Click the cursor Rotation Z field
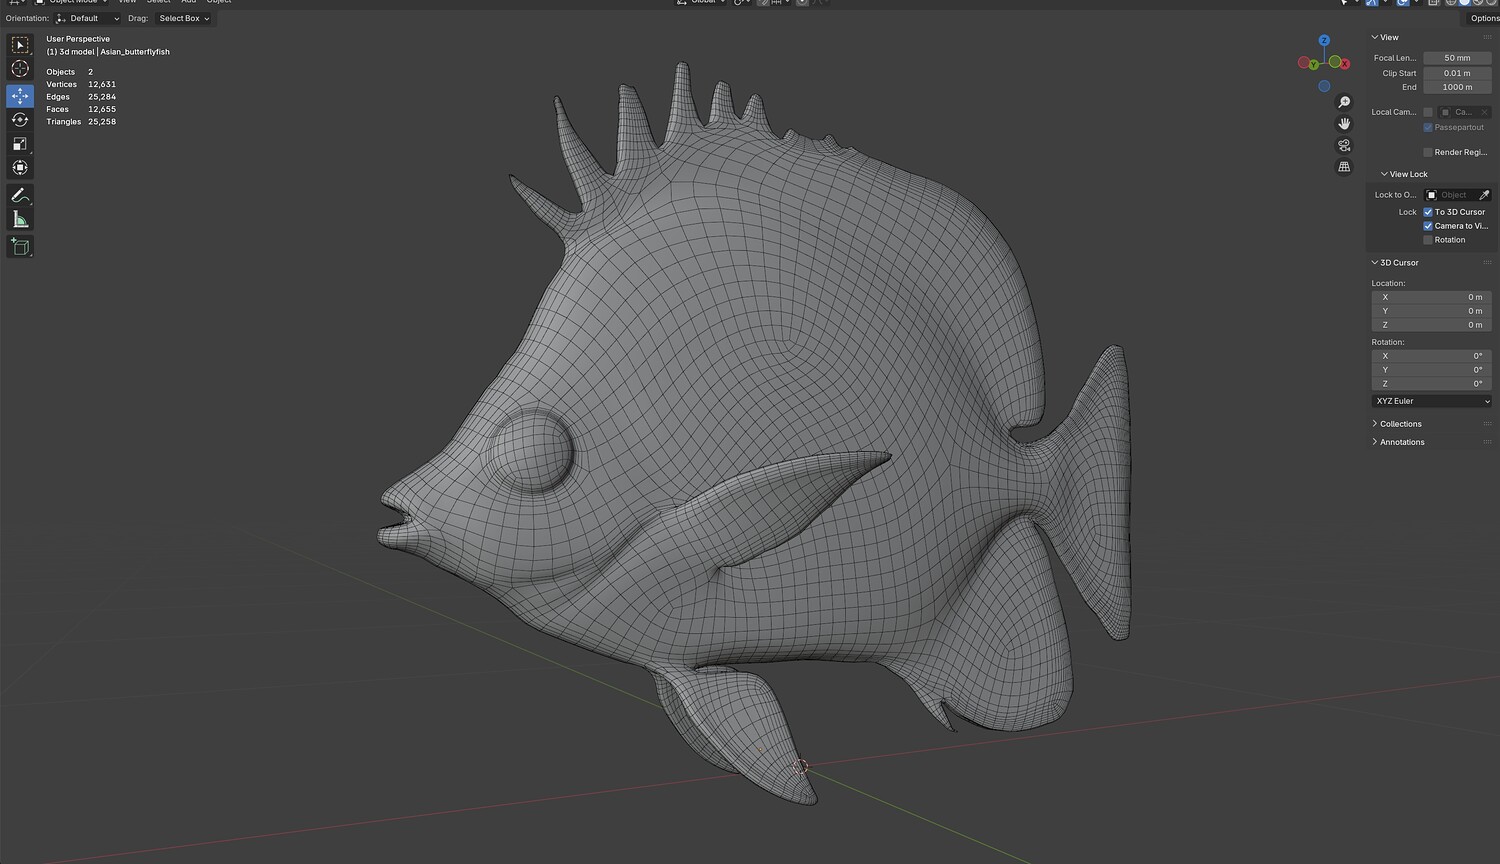 coord(1432,384)
